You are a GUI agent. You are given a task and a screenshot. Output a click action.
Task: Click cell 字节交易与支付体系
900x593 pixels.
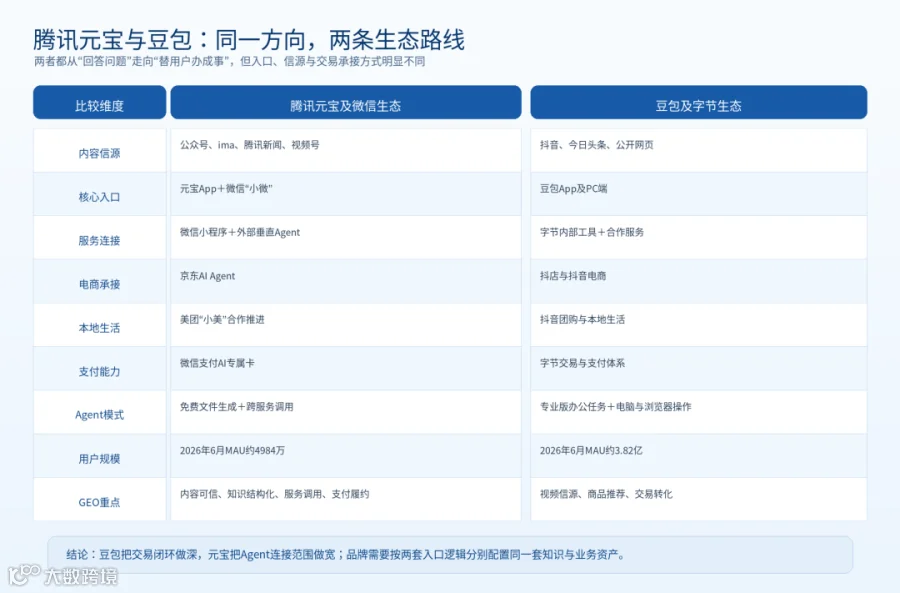pos(699,369)
